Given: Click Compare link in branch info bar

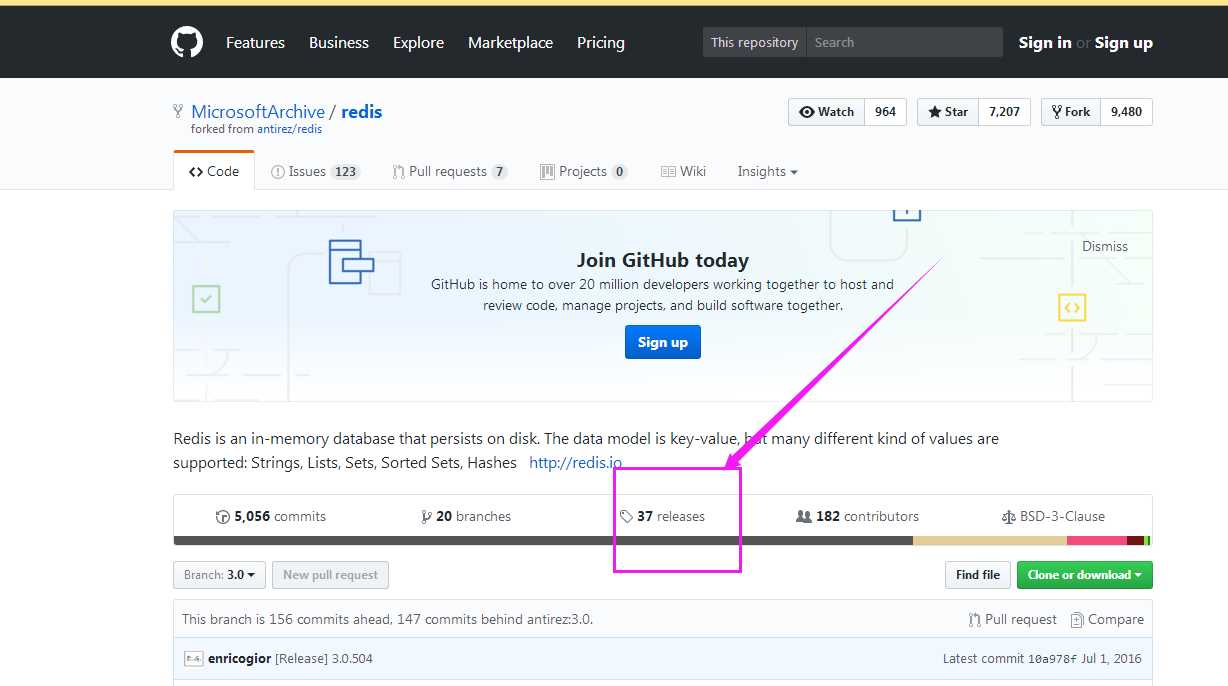Looking at the screenshot, I should point(1107,619).
